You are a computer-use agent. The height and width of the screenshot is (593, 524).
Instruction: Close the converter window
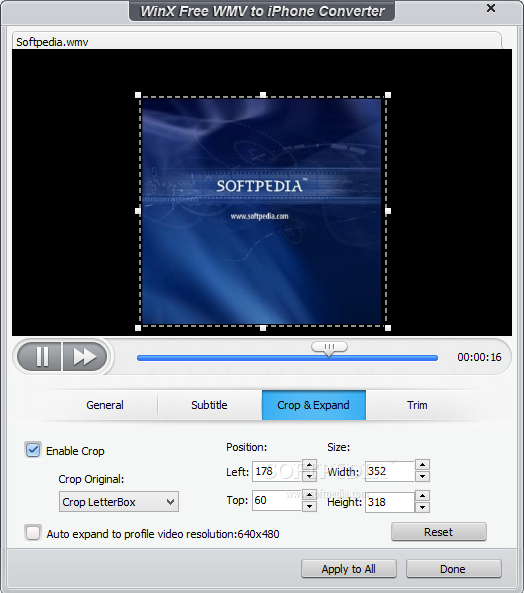[x=491, y=8]
